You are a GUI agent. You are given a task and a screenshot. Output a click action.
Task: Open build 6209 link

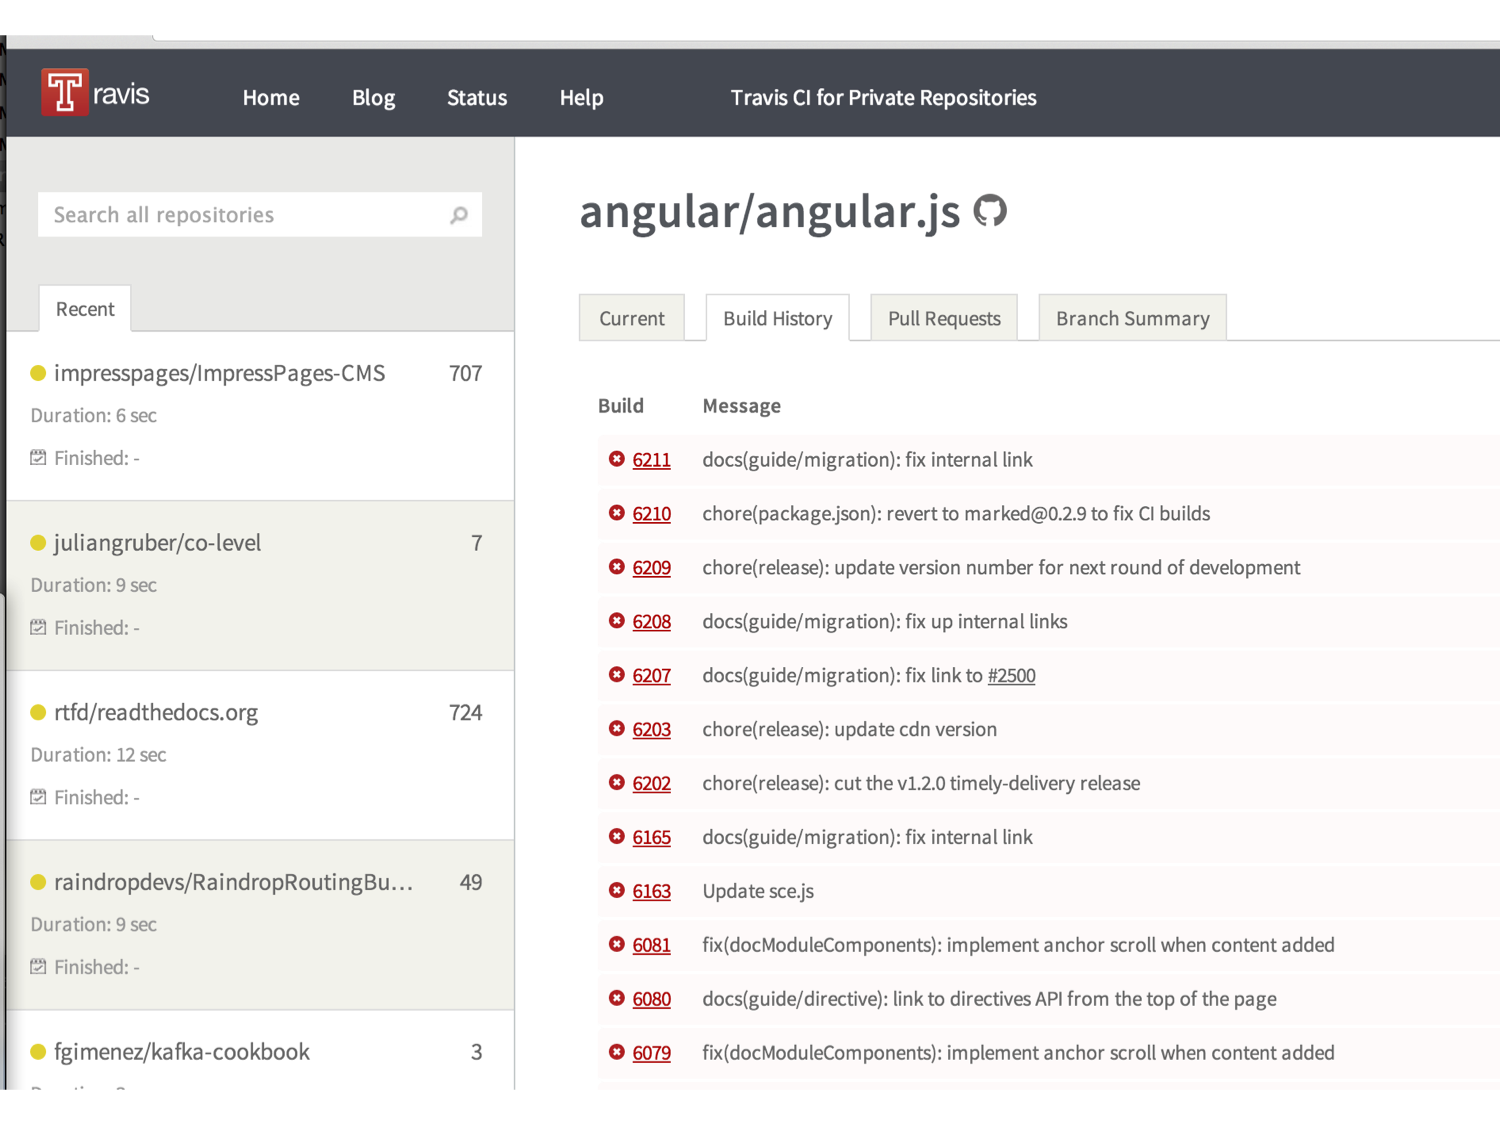651,568
